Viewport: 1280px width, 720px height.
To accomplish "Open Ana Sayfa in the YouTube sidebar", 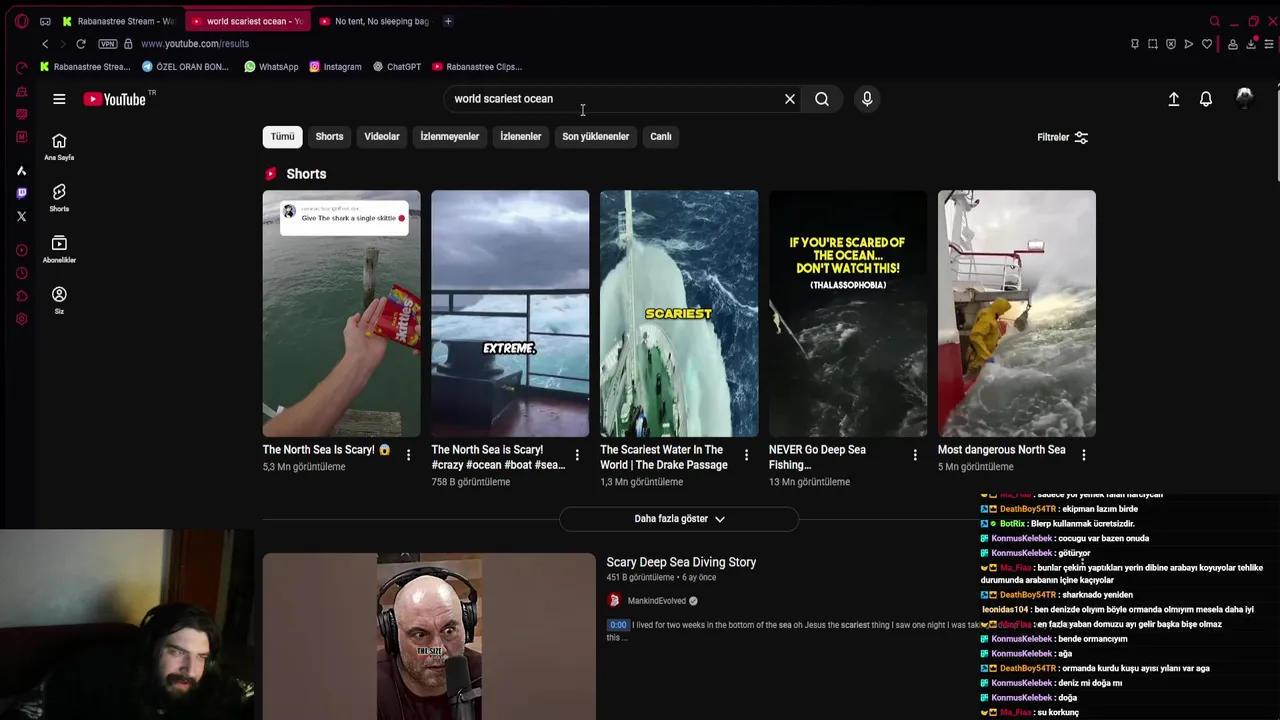I will (59, 147).
